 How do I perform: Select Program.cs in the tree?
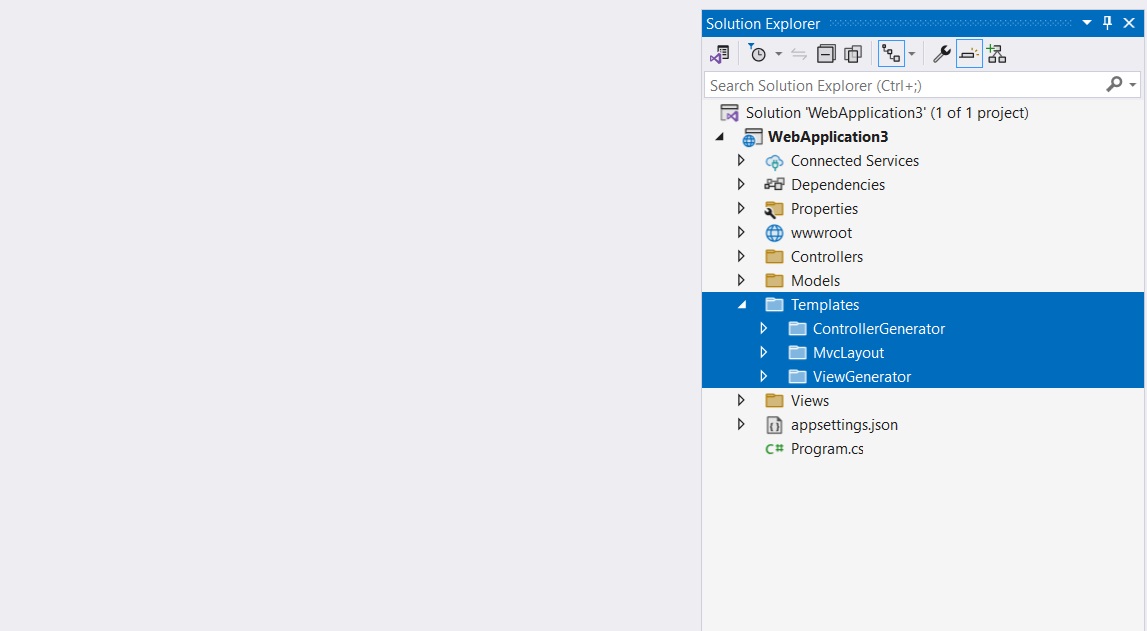[x=826, y=449]
